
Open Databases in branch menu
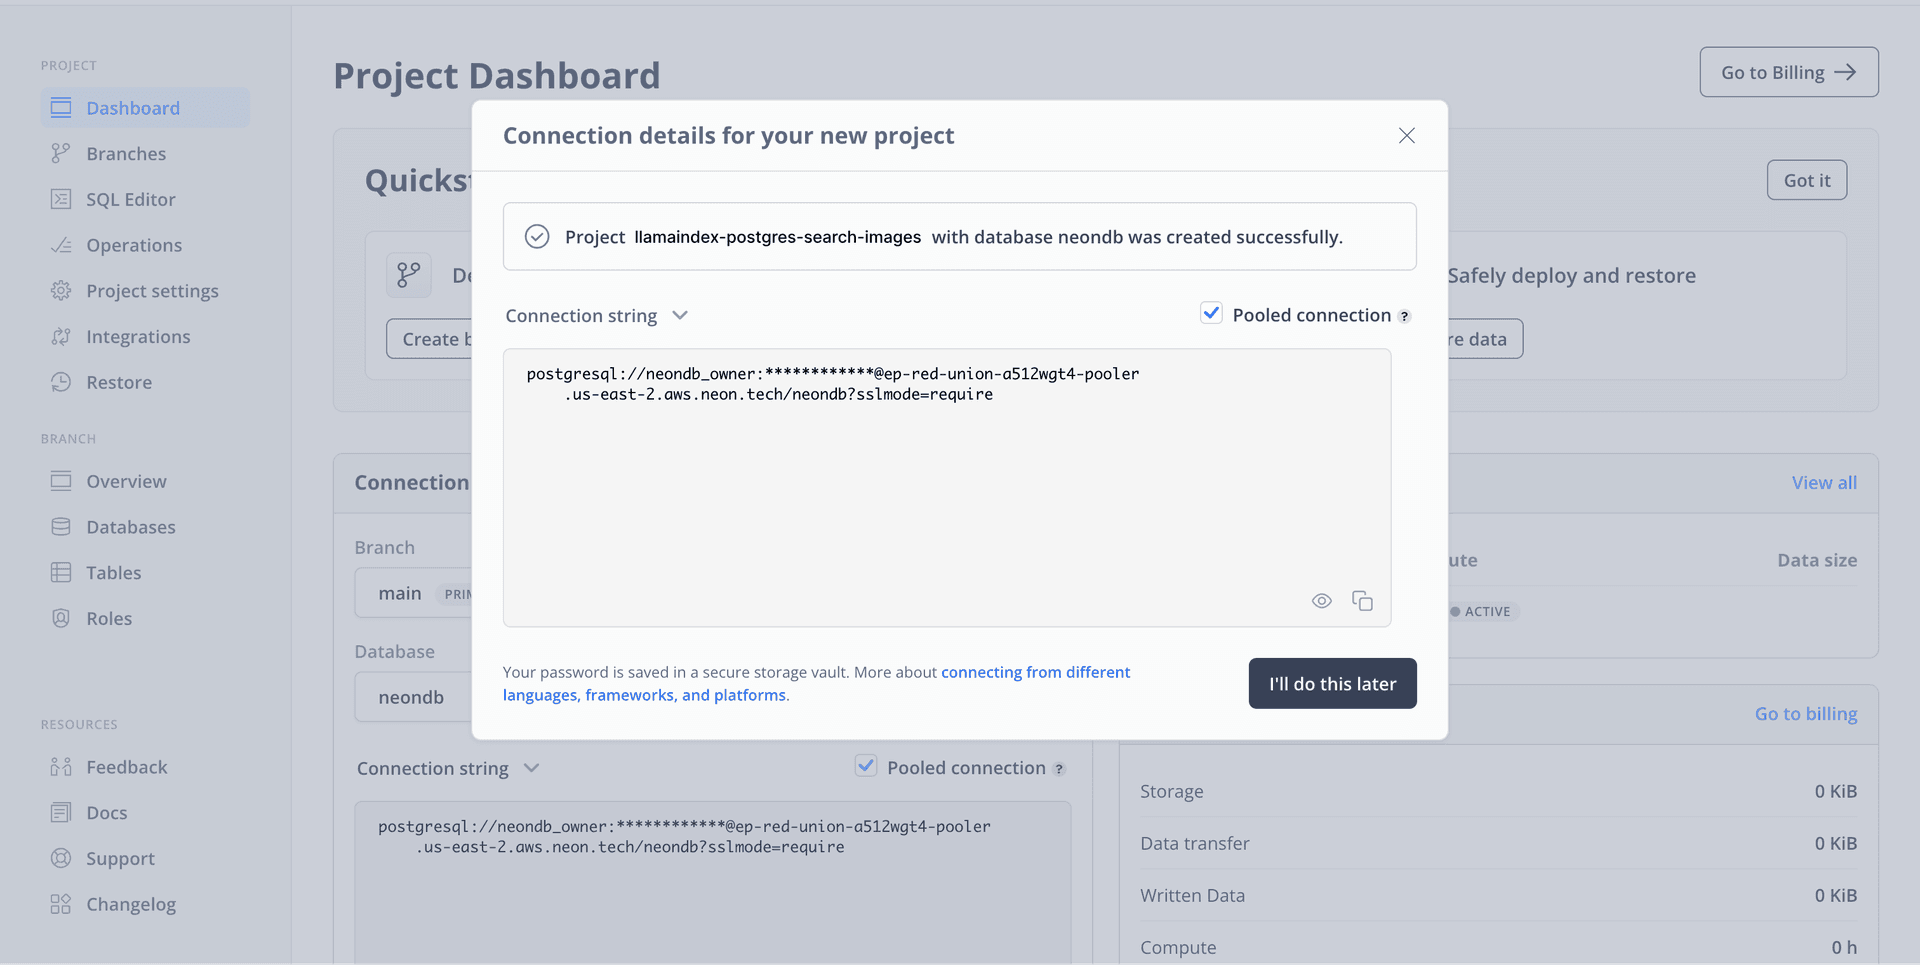coord(130,527)
